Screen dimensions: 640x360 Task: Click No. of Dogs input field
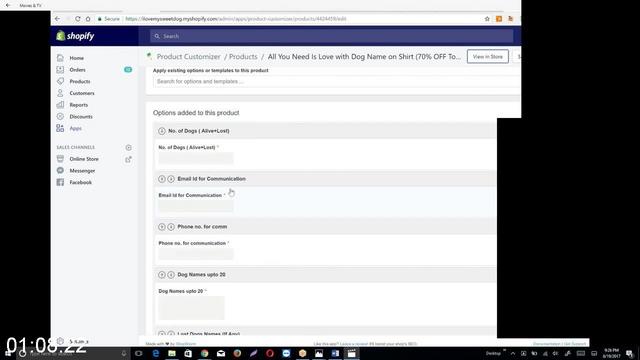point(196,158)
